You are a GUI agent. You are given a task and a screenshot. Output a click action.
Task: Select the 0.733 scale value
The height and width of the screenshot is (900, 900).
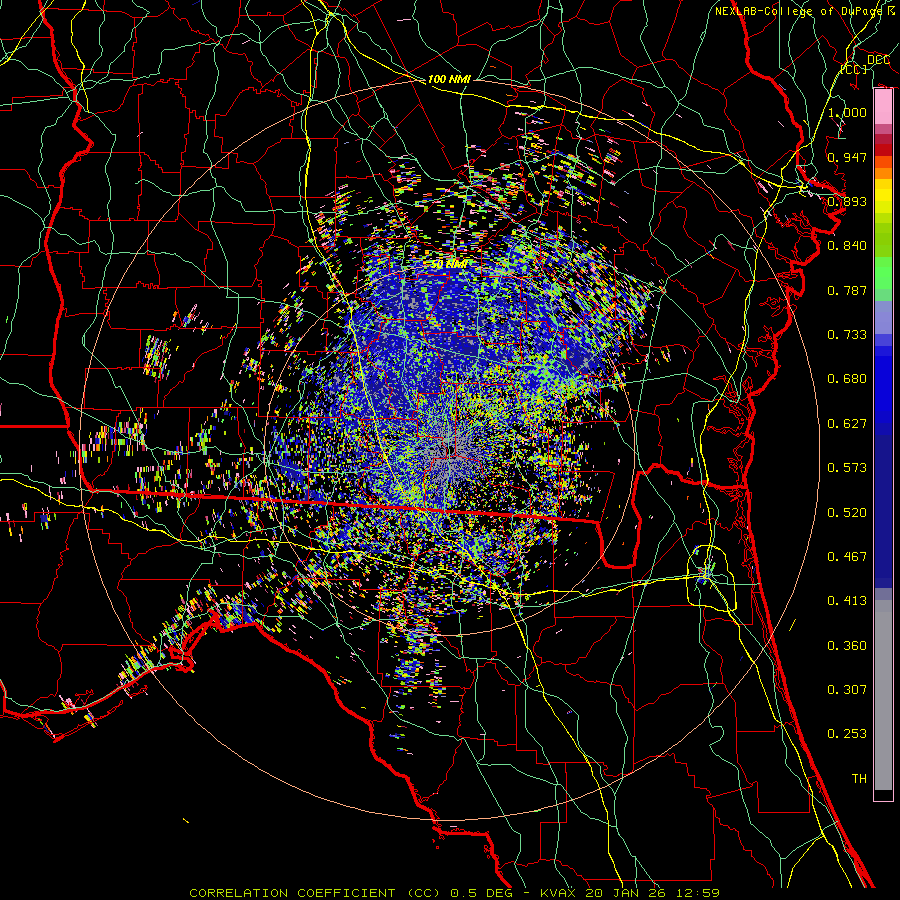tap(847, 335)
